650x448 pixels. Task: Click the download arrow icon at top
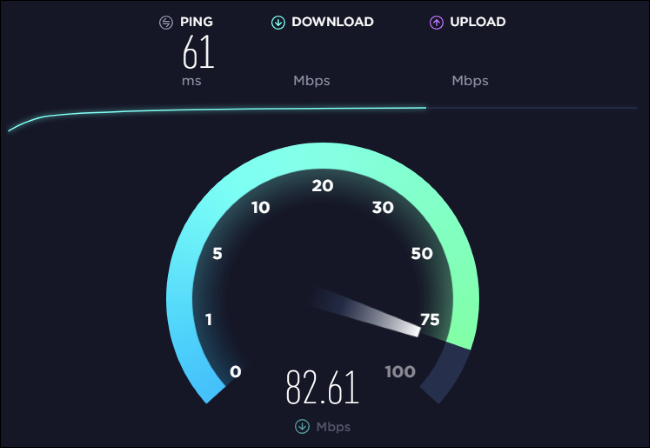pos(278,22)
